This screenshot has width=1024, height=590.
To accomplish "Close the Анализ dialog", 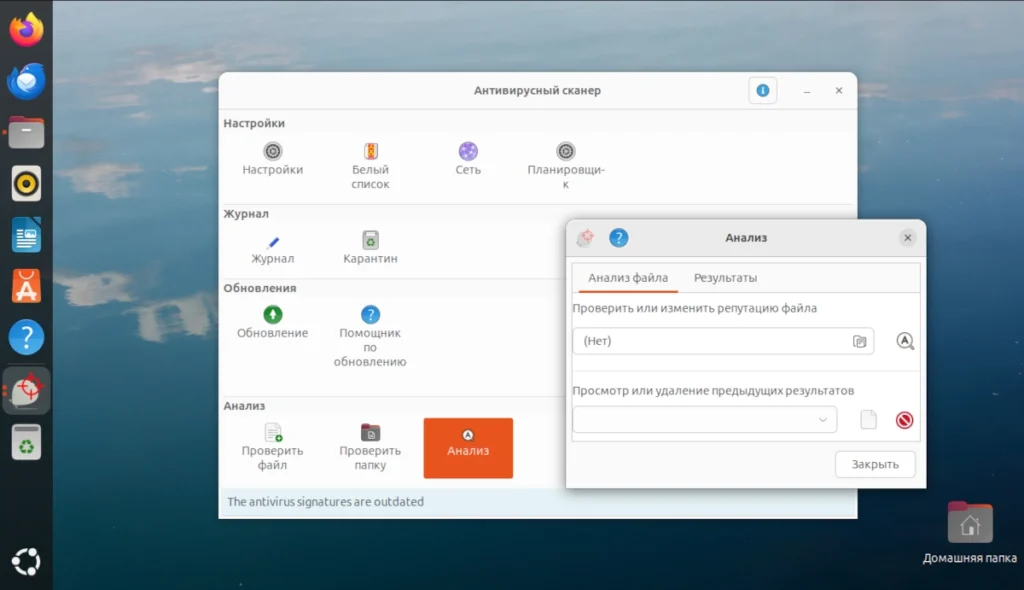I will click(x=907, y=238).
